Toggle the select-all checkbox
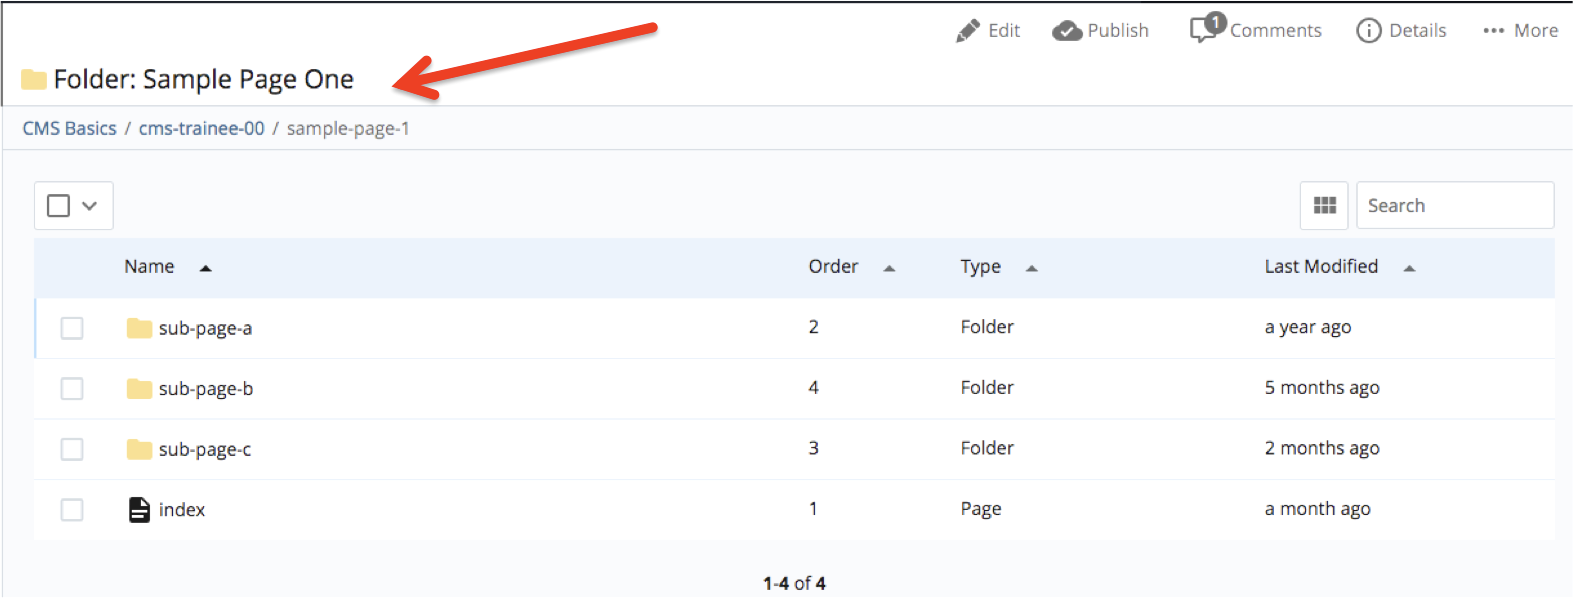Viewport: 1577px width, 609px height. 59,206
